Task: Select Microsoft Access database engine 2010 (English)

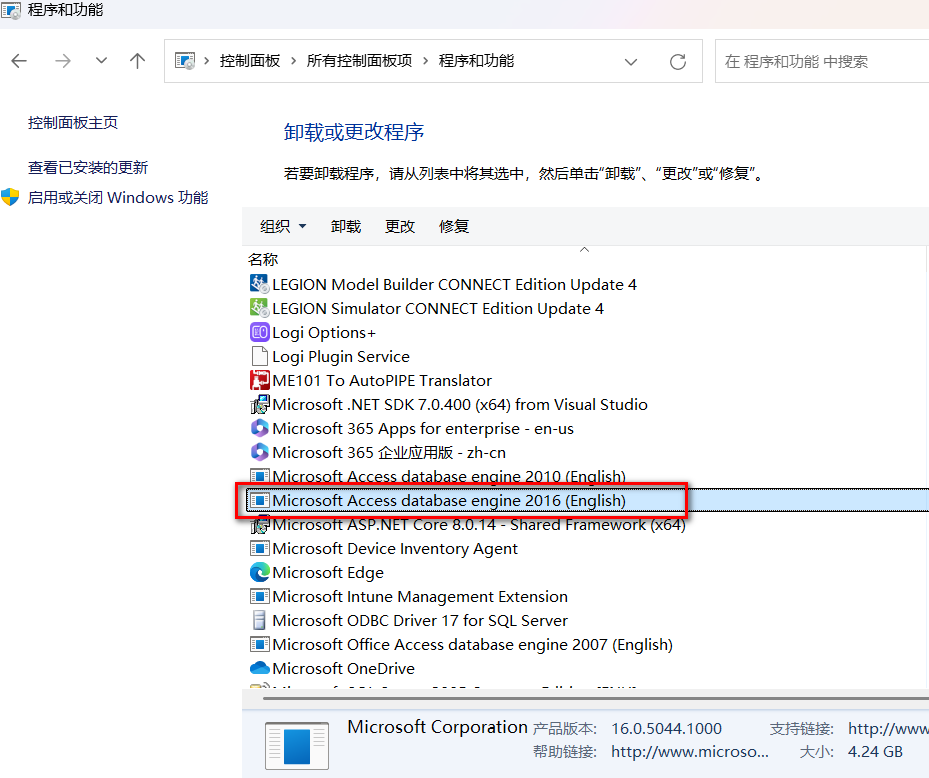Action: coord(449,476)
